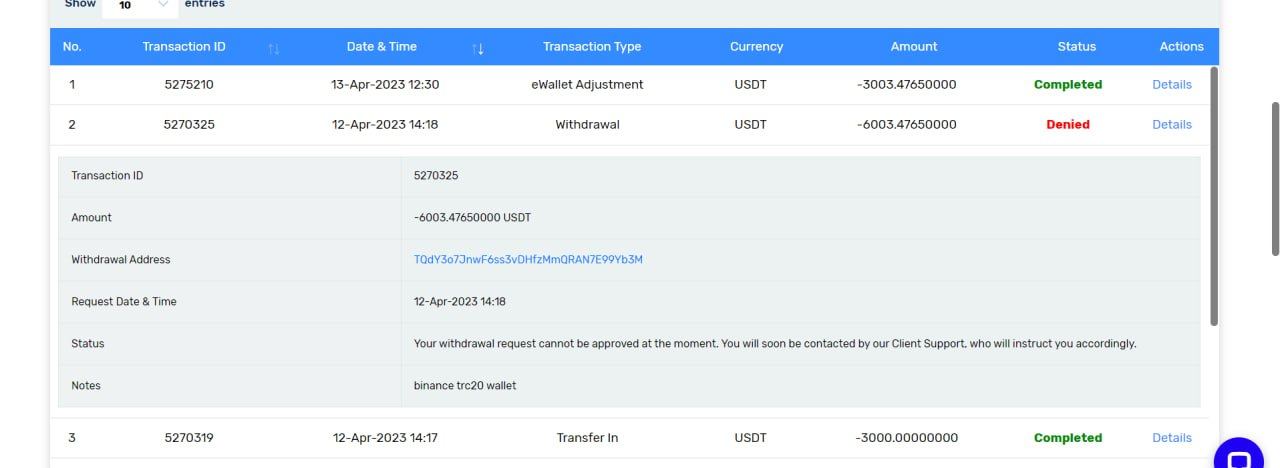Viewport: 1280px width, 468px height.
Task: Click the transactions table vertical scrollbar
Action: (x=1214, y=195)
